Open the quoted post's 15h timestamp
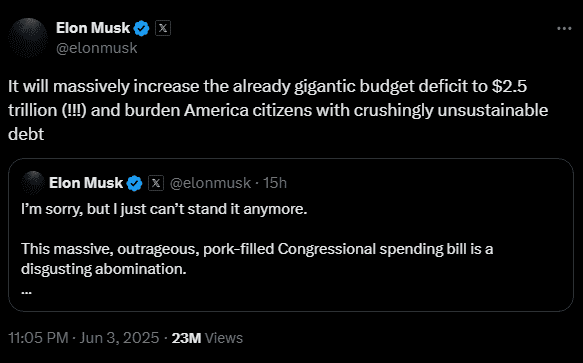This screenshot has width=583, height=363. [275, 183]
